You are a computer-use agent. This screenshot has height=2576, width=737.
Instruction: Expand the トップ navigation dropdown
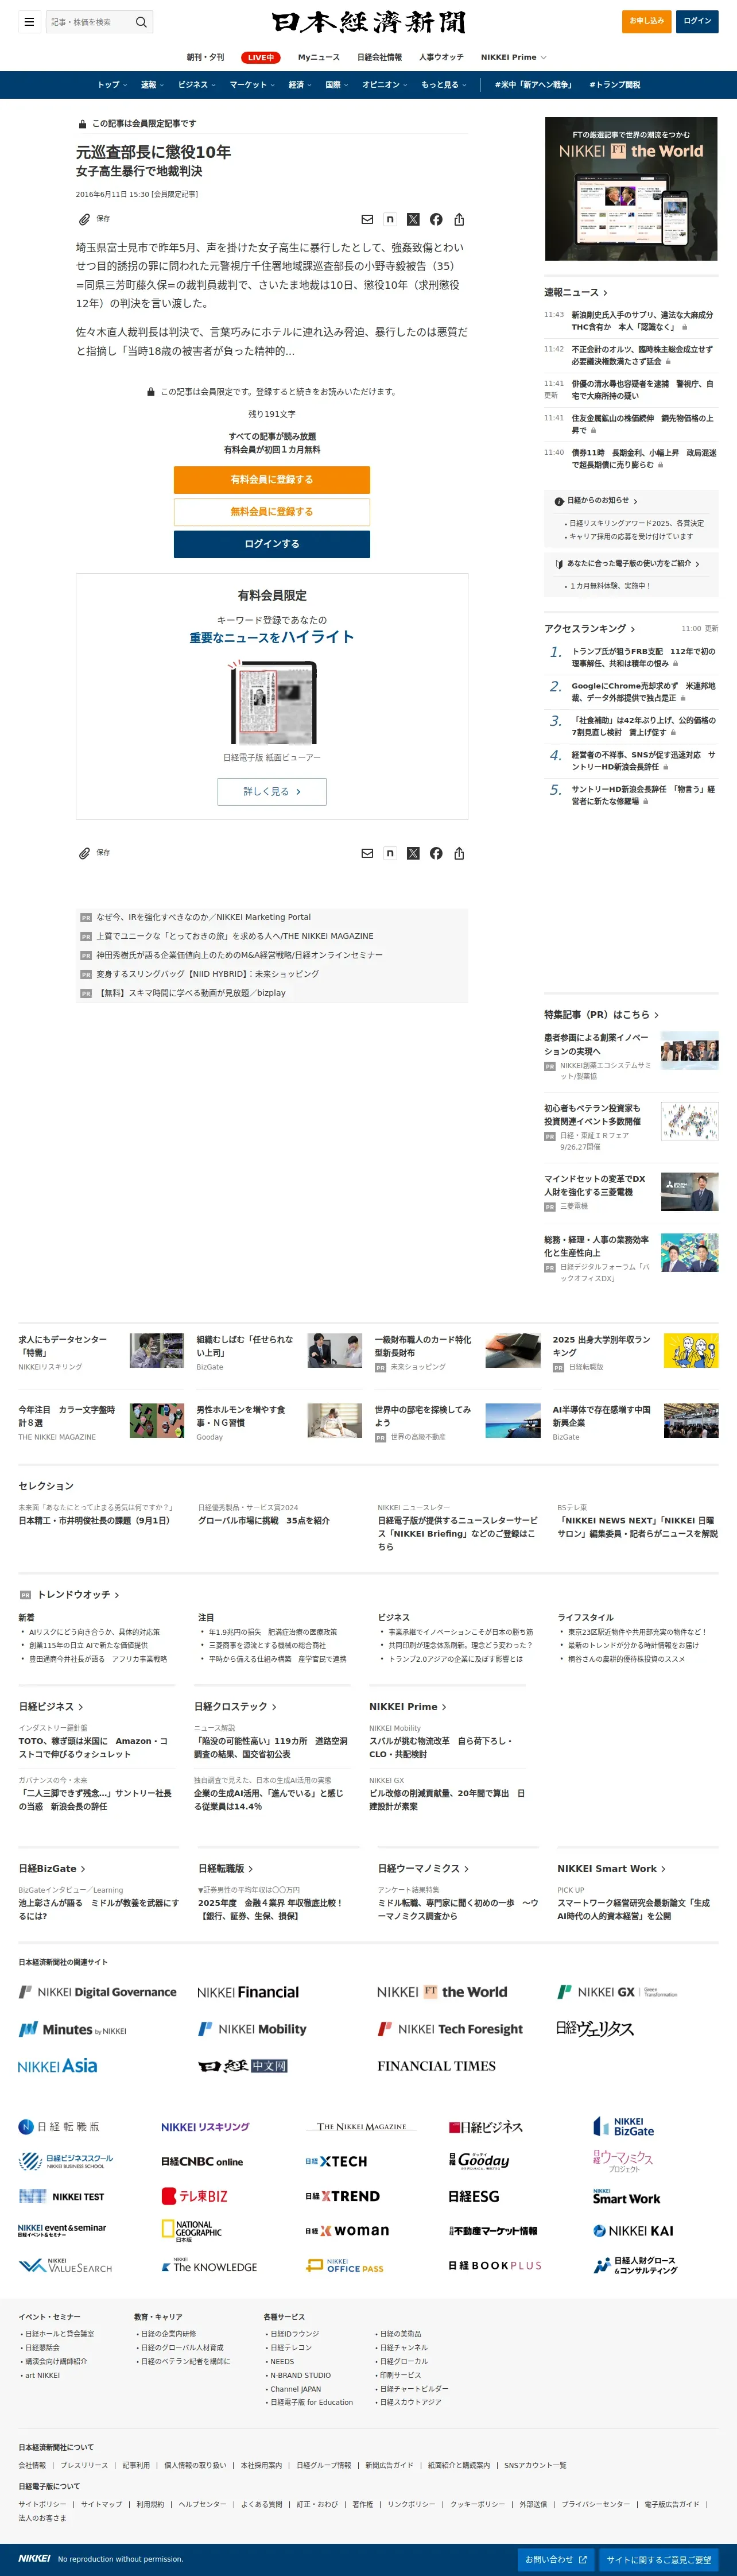pyautogui.click(x=111, y=85)
